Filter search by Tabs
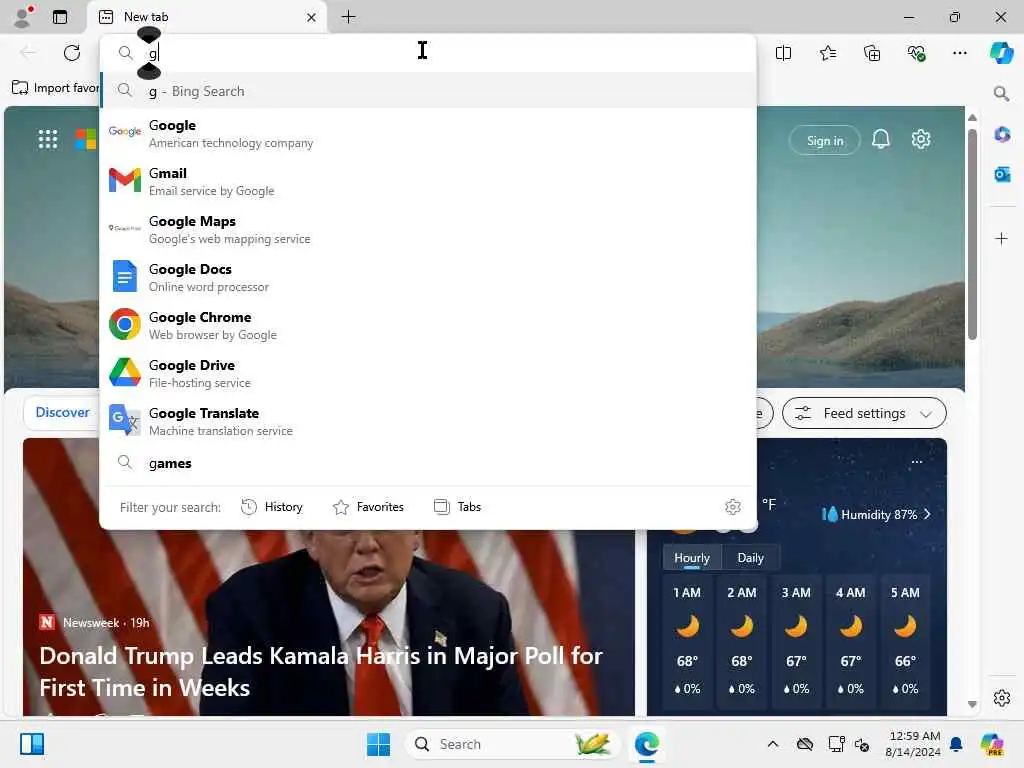Viewport: 1024px width, 768px height. [457, 507]
